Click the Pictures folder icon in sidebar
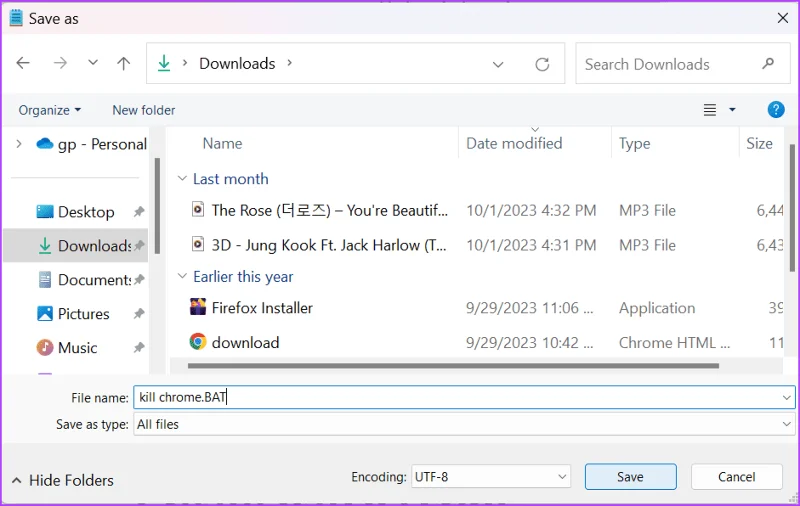The height and width of the screenshot is (506, 800). point(45,313)
